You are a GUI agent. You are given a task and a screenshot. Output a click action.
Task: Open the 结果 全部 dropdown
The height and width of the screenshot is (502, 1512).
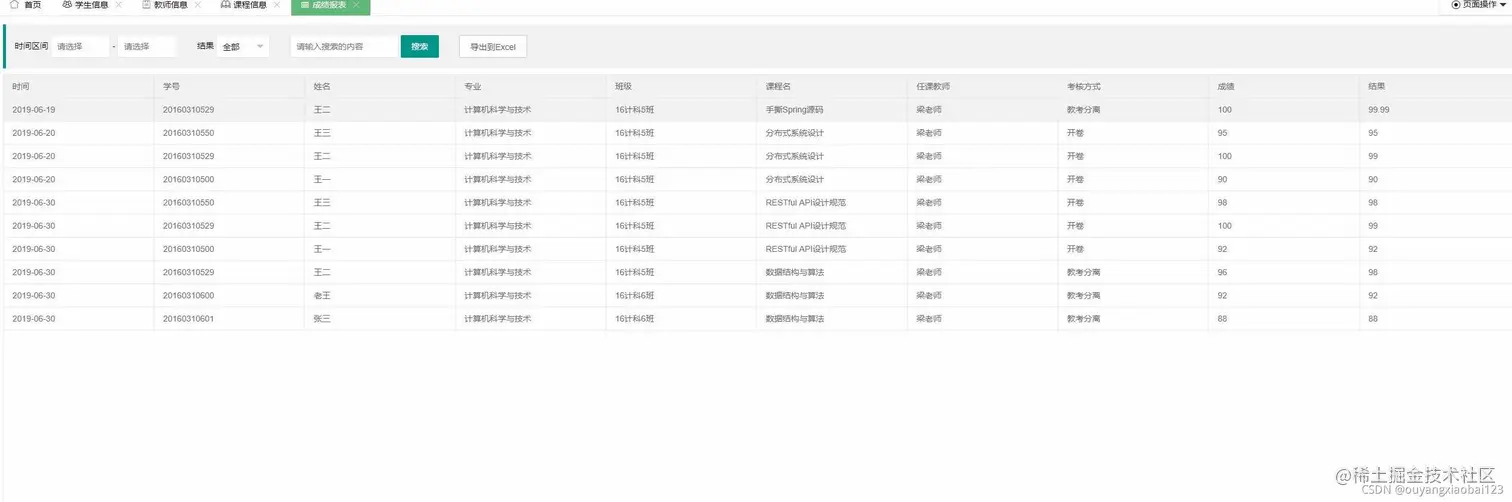pos(243,46)
